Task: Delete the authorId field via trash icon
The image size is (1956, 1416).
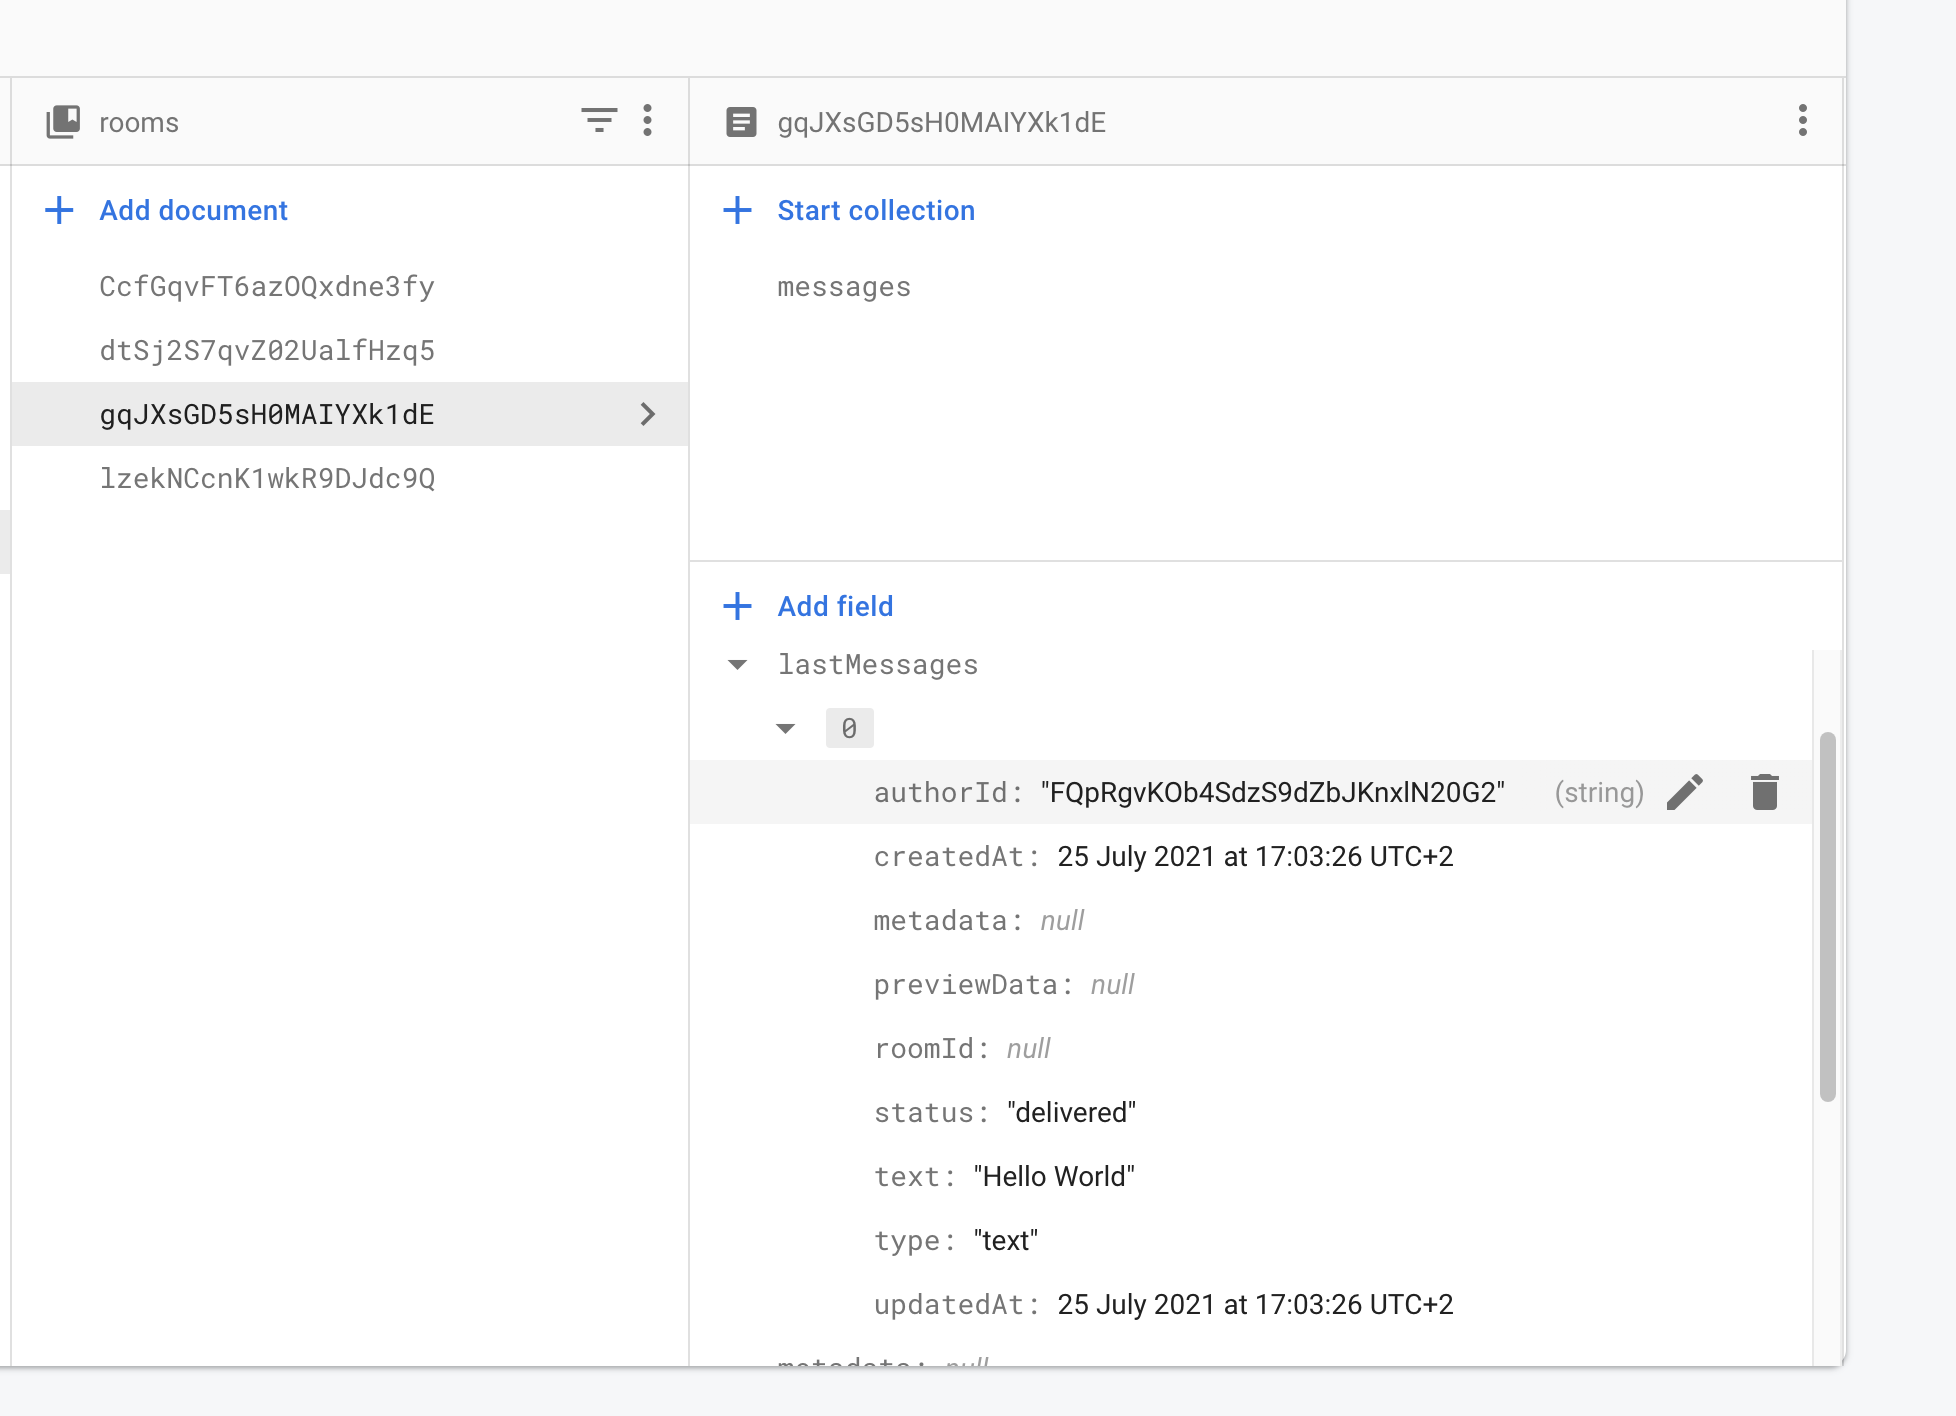Action: pos(1765,791)
